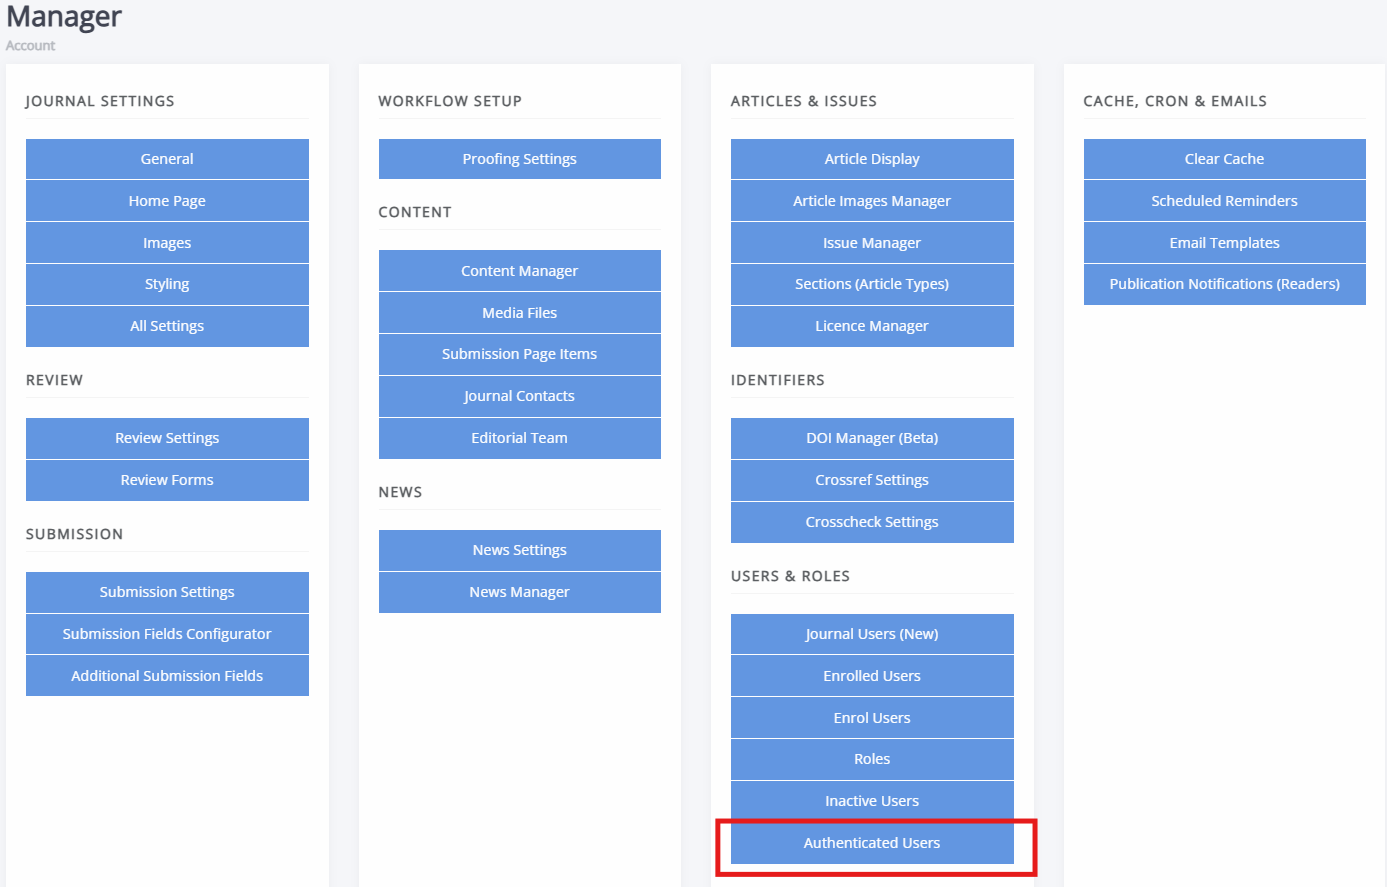Open Scheduled Reminders
Screen dimensions: 1387x887
pyautogui.click(x=1225, y=201)
